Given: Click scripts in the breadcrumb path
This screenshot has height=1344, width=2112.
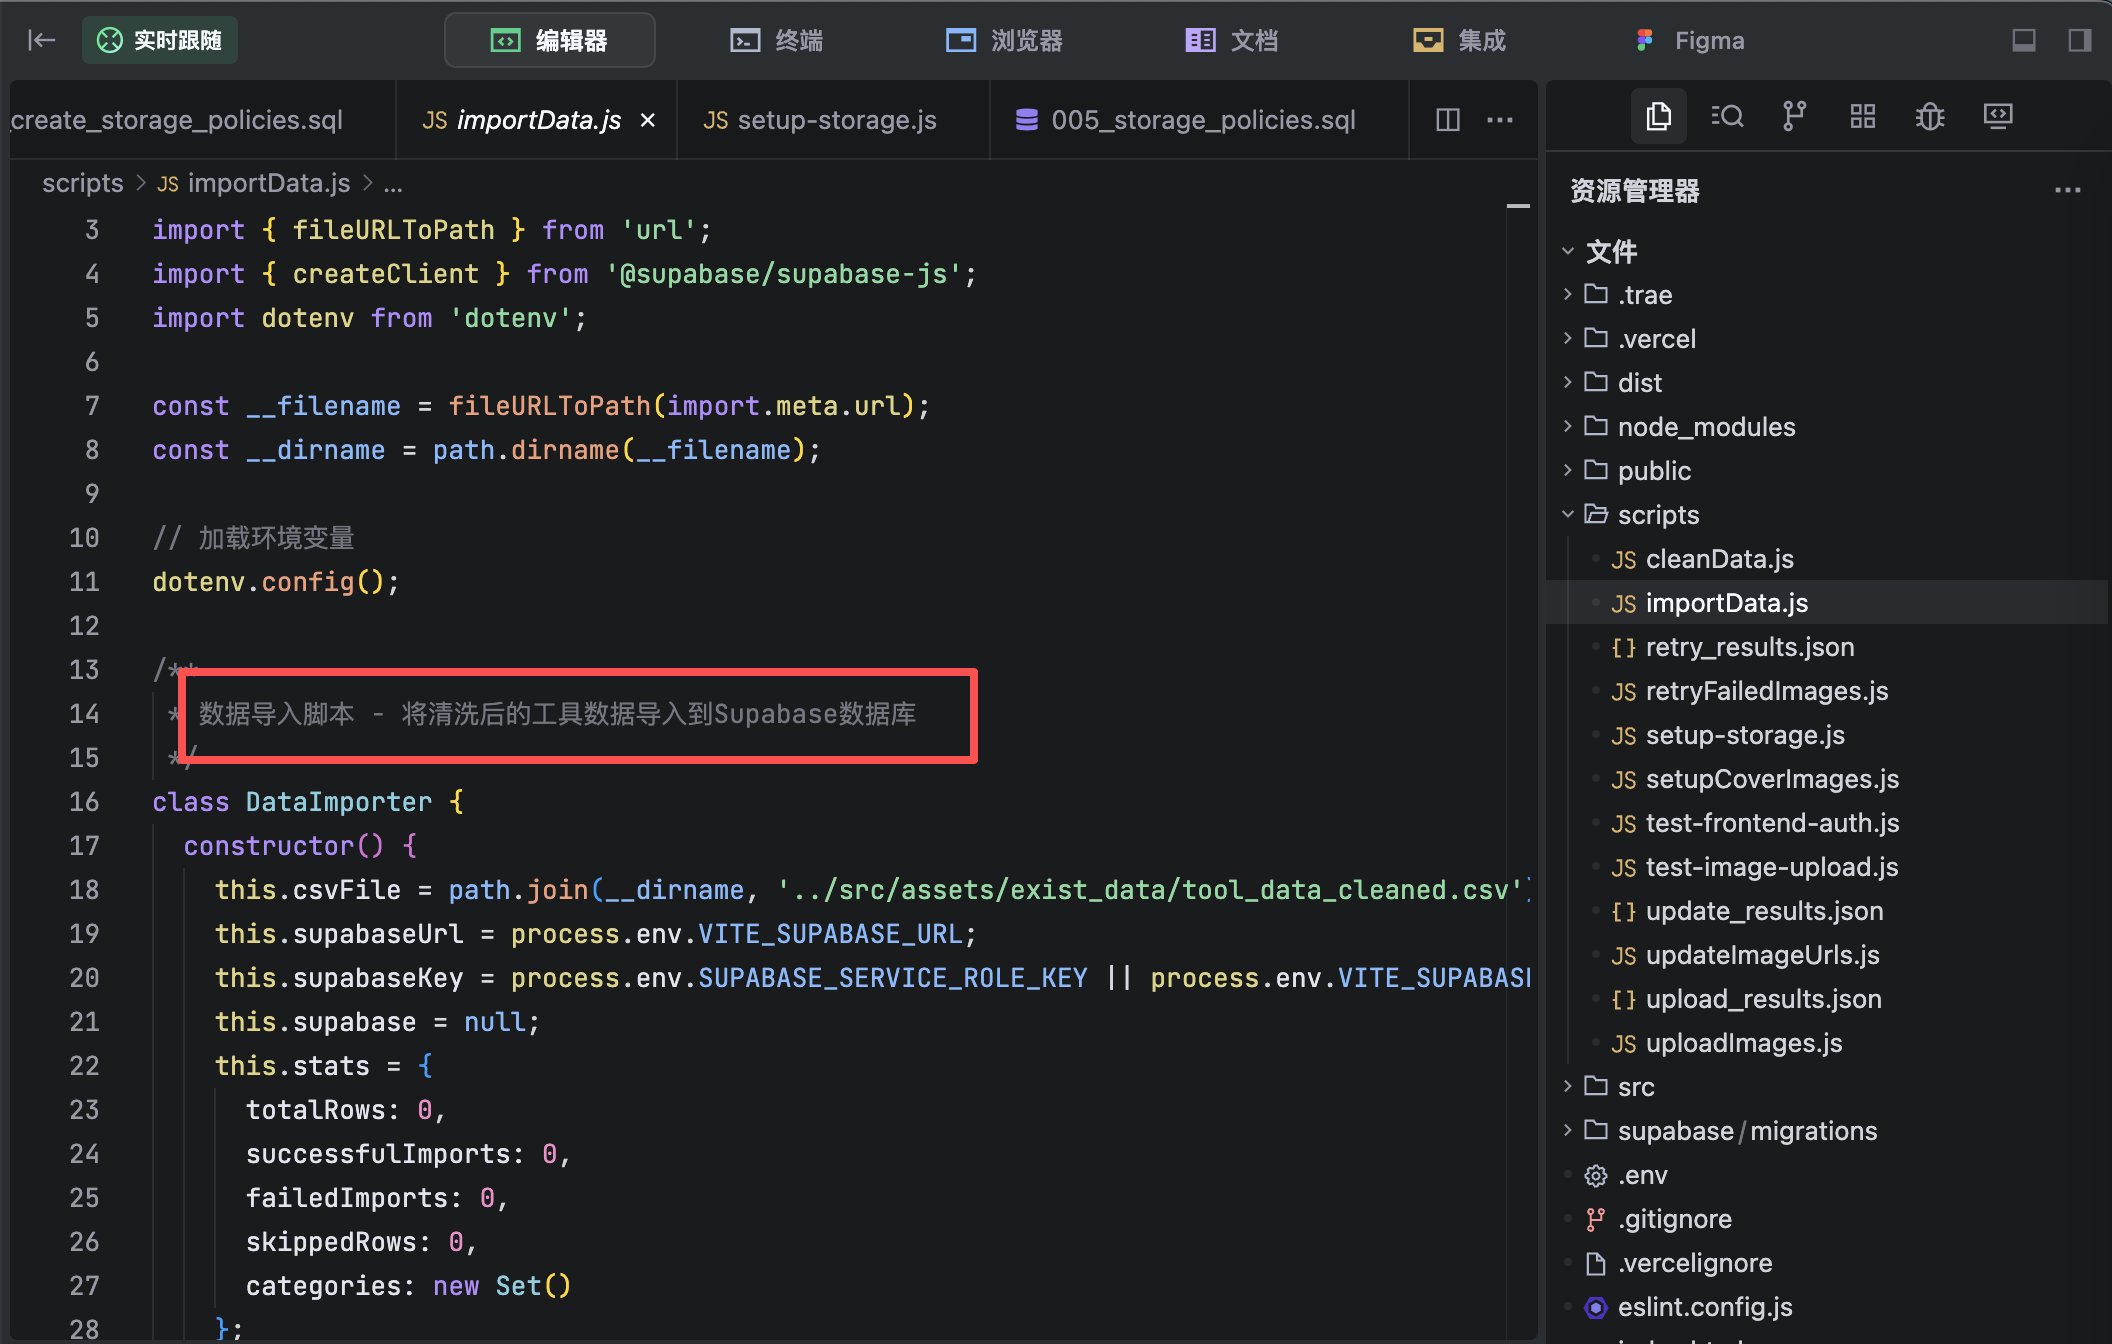Looking at the screenshot, I should [x=82, y=183].
